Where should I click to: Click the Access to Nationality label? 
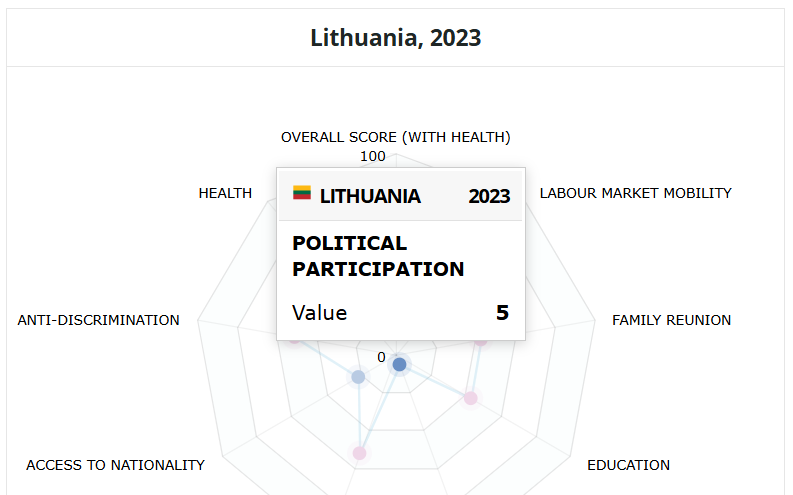pyautogui.click(x=115, y=465)
